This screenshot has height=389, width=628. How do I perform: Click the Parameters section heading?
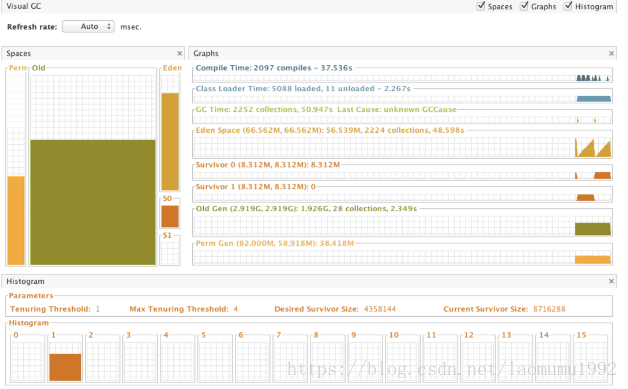point(31,296)
